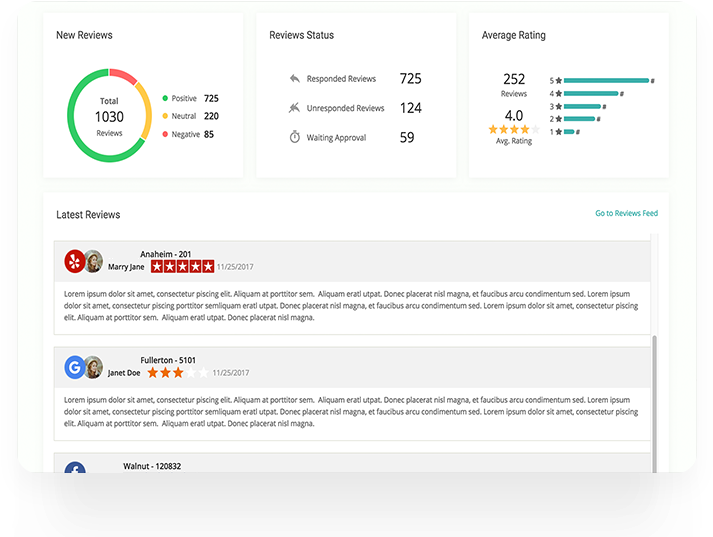Click the red Negative legend dot

165,134
